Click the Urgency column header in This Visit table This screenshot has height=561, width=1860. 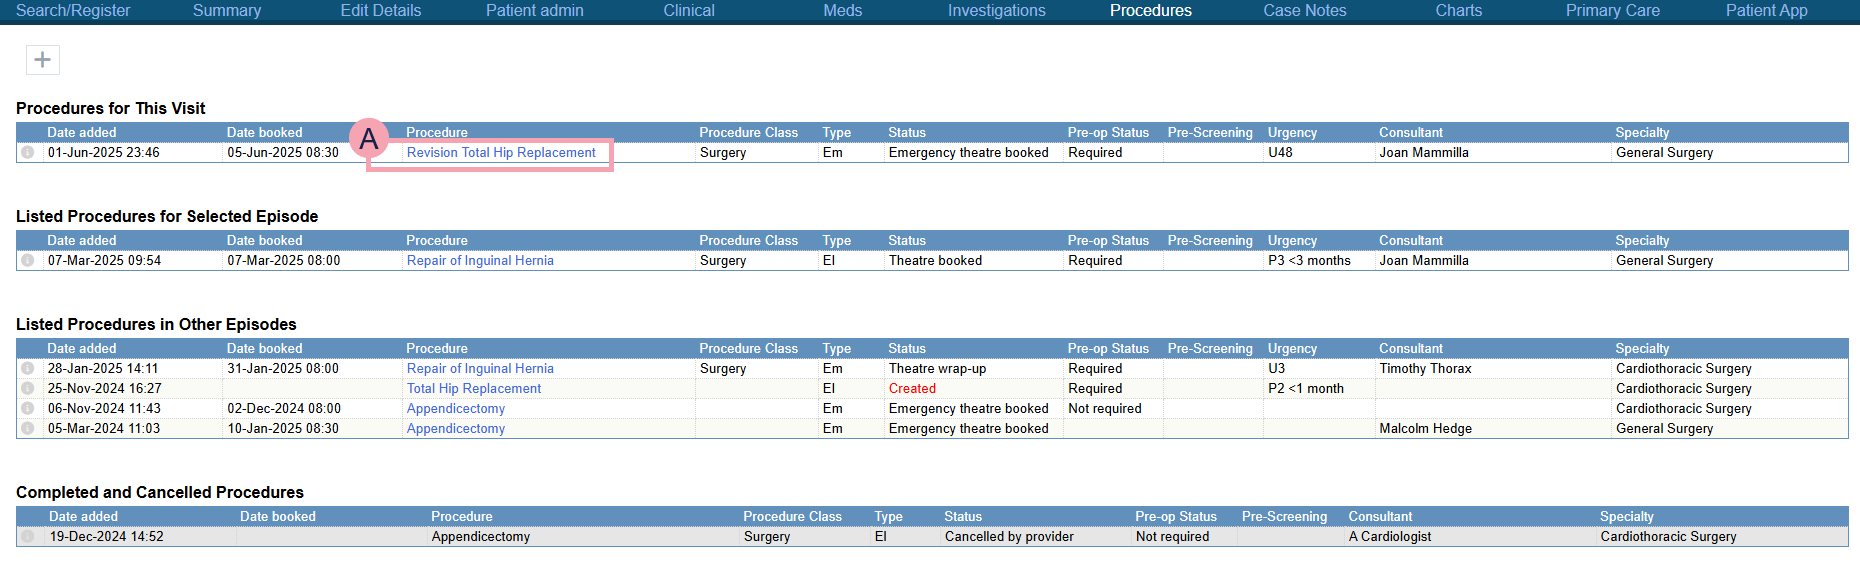coord(1292,133)
